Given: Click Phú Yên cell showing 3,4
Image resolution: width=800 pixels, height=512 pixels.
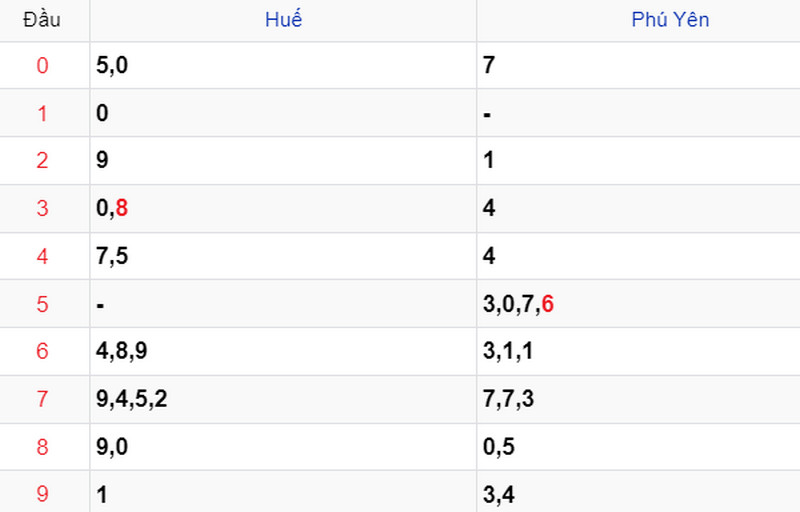Looking at the screenshot, I should [x=639, y=492].
